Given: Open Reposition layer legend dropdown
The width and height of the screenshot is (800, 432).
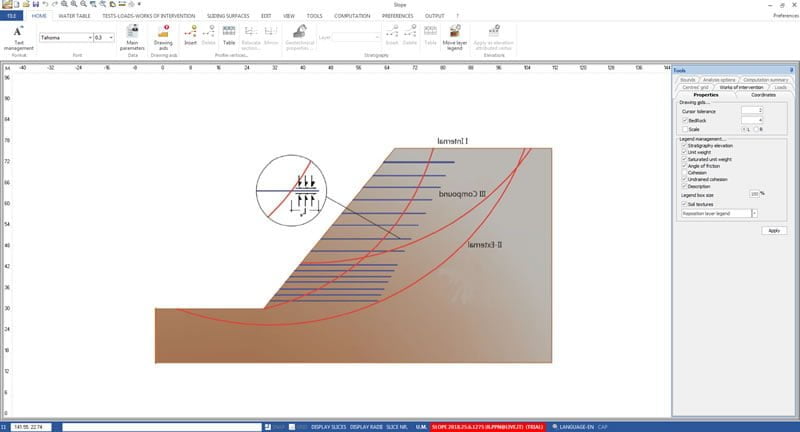Looking at the screenshot, I should 753,213.
